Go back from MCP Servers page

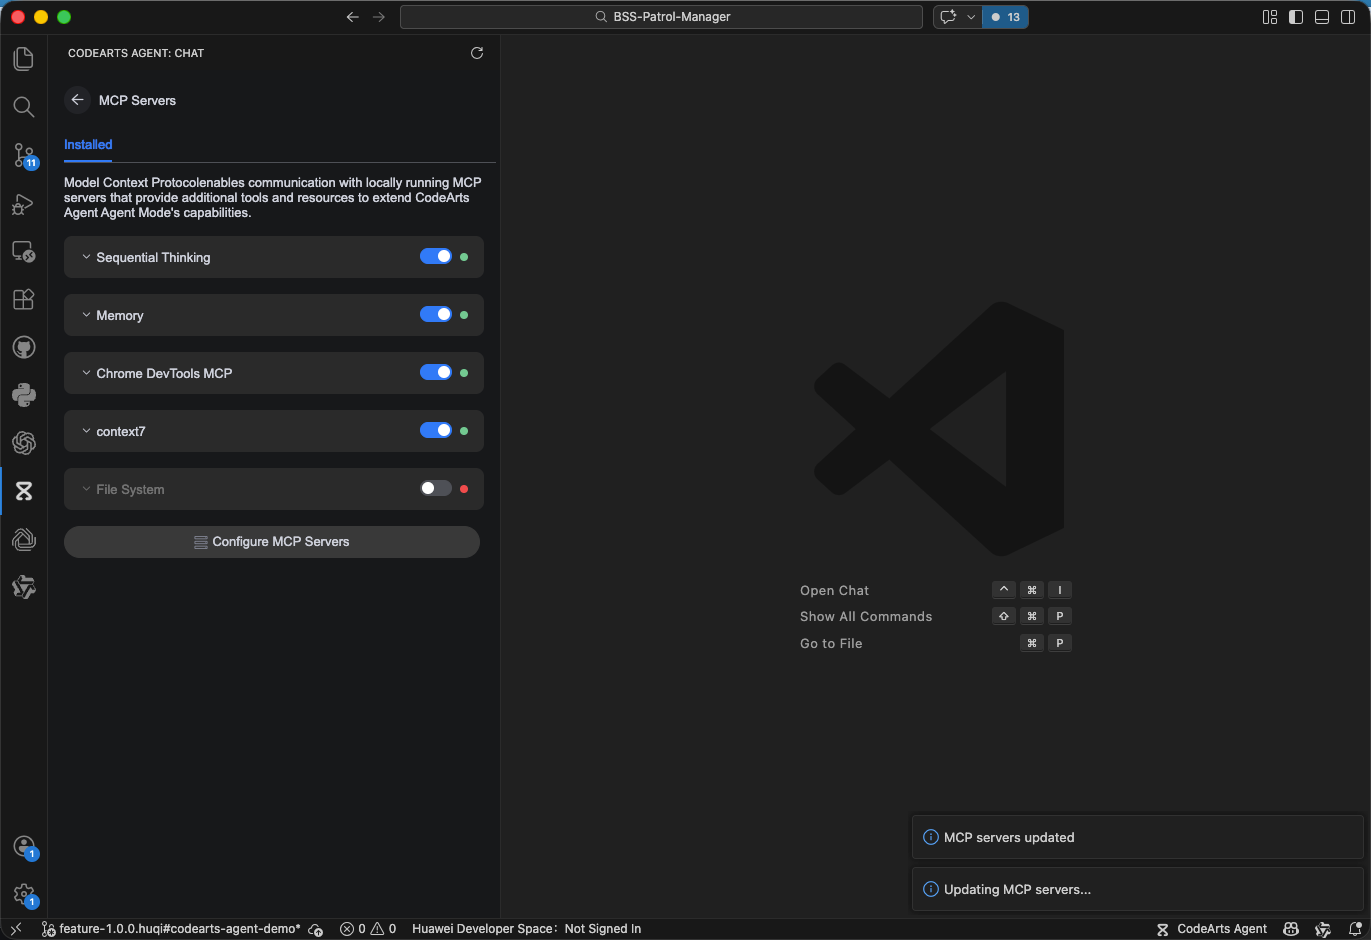pyautogui.click(x=77, y=100)
